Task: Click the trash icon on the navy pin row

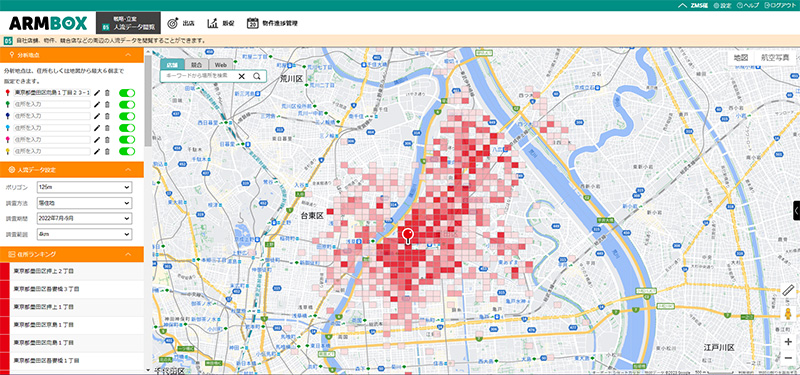Action: 107,116
